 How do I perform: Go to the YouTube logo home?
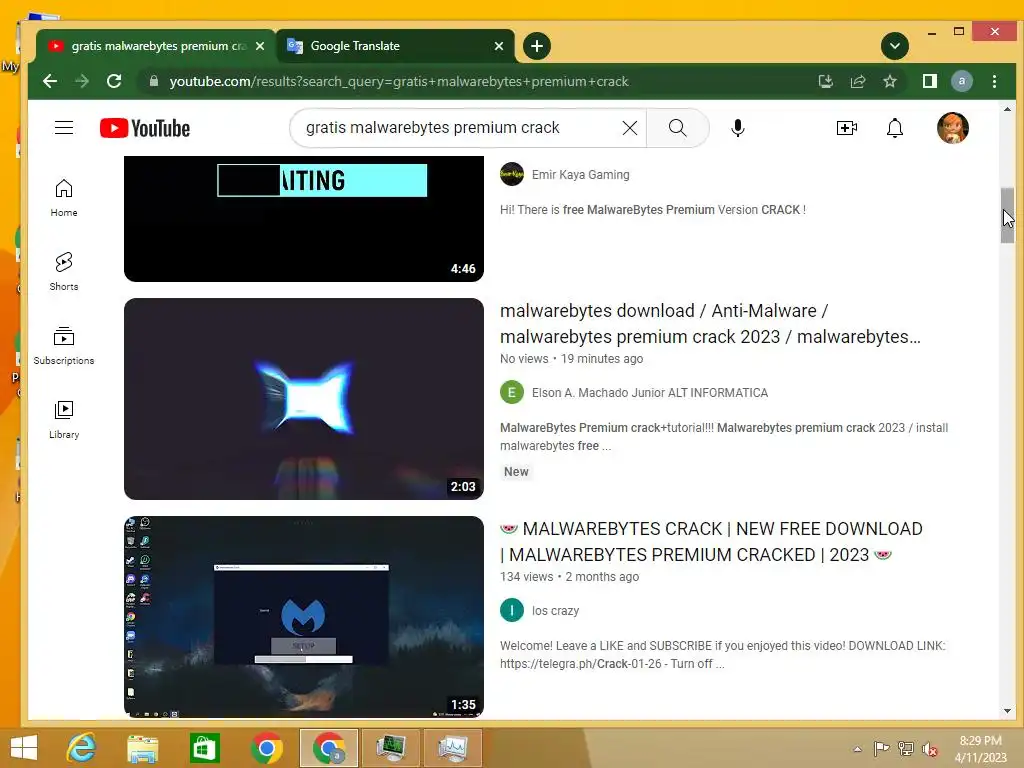click(145, 128)
